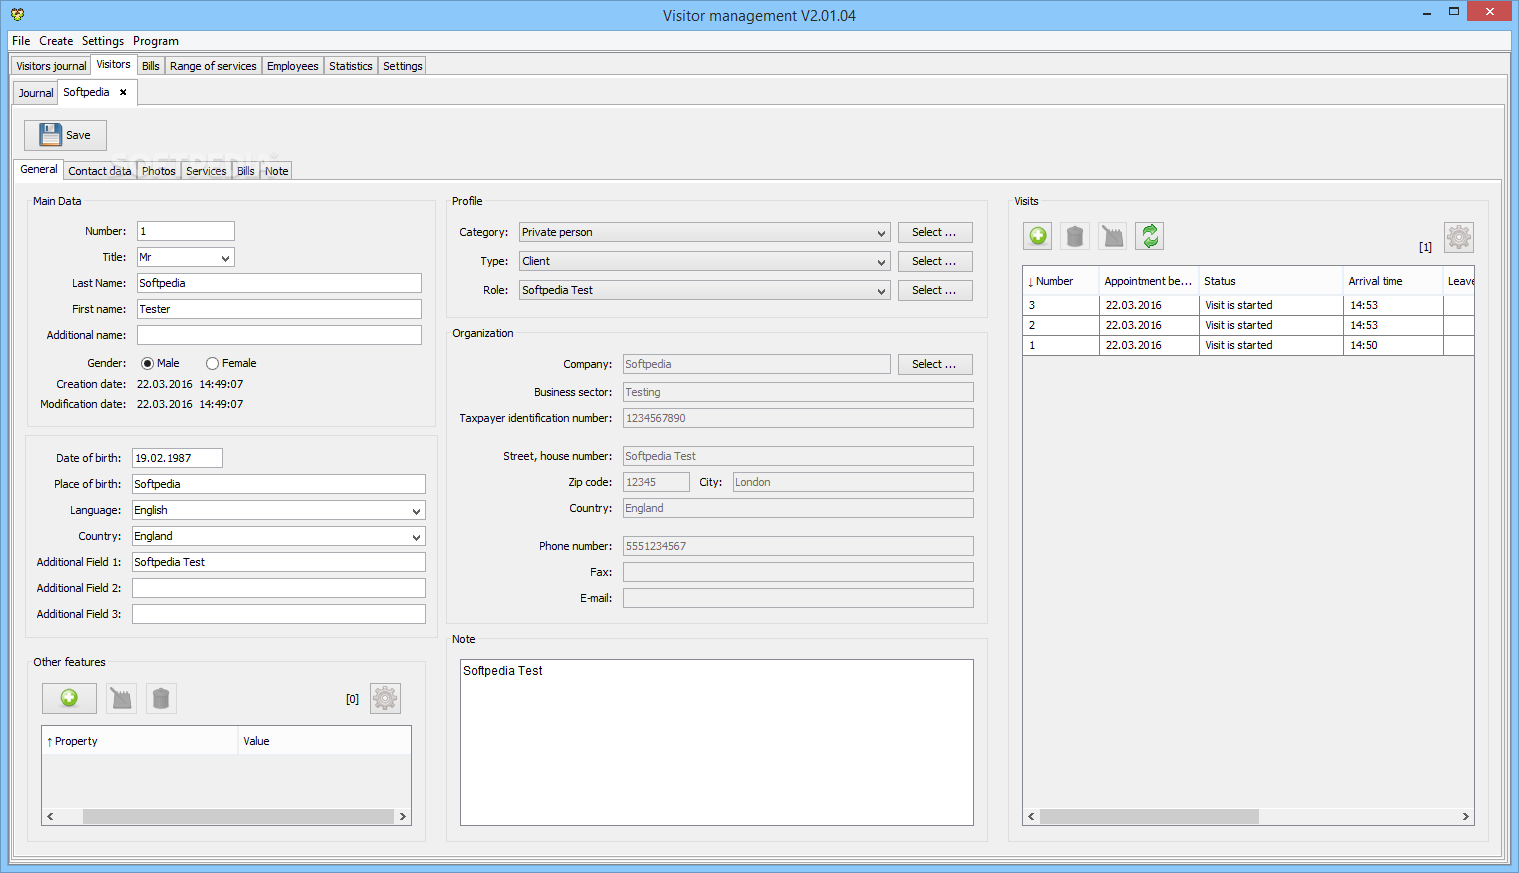Click Select button next to Company
This screenshot has width=1519, height=873.
934,364
